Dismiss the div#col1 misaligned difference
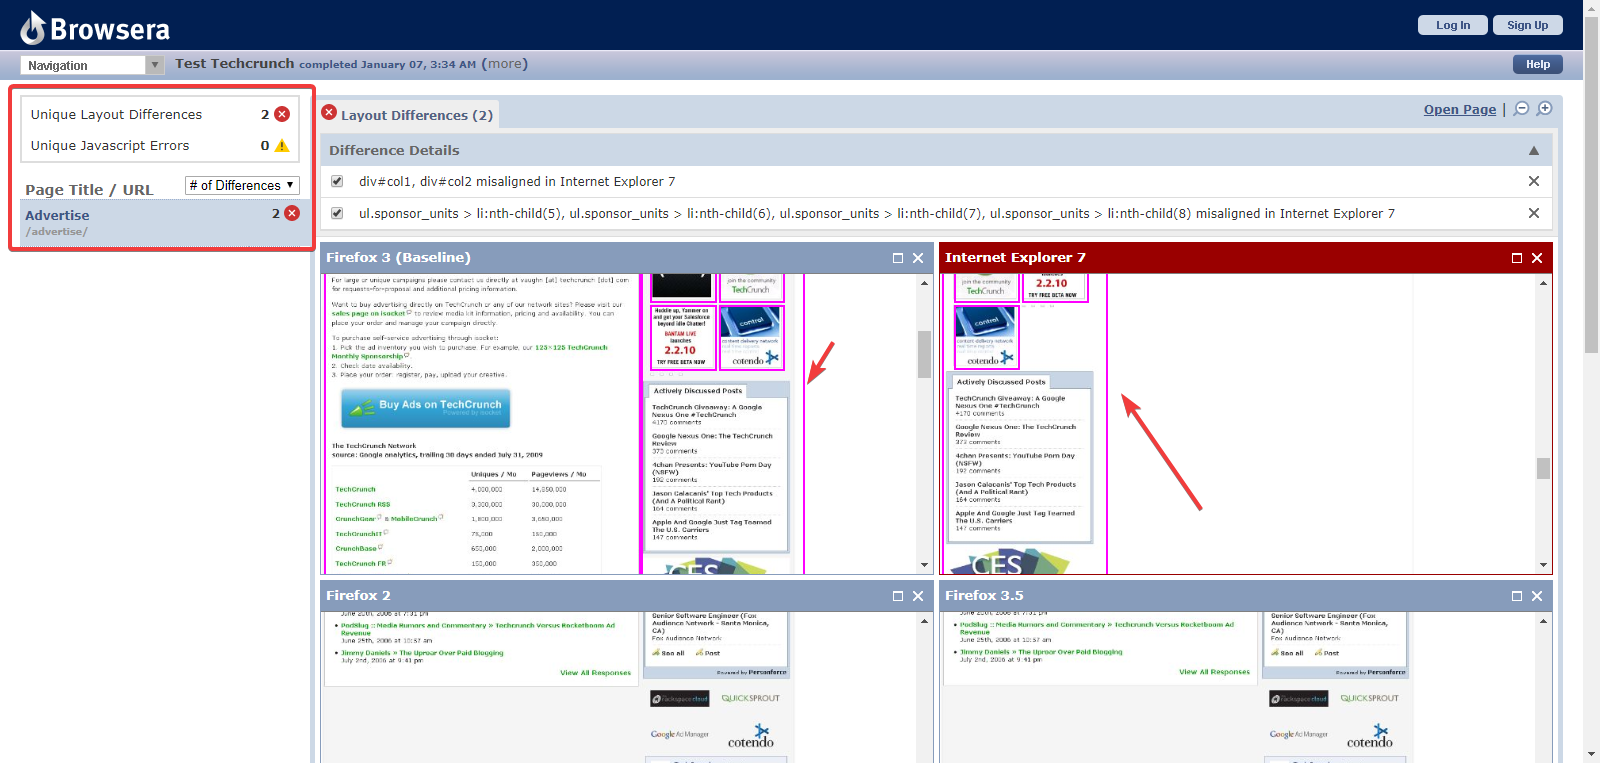This screenshot has width=1600, height=763. [x=1534, y=181]
